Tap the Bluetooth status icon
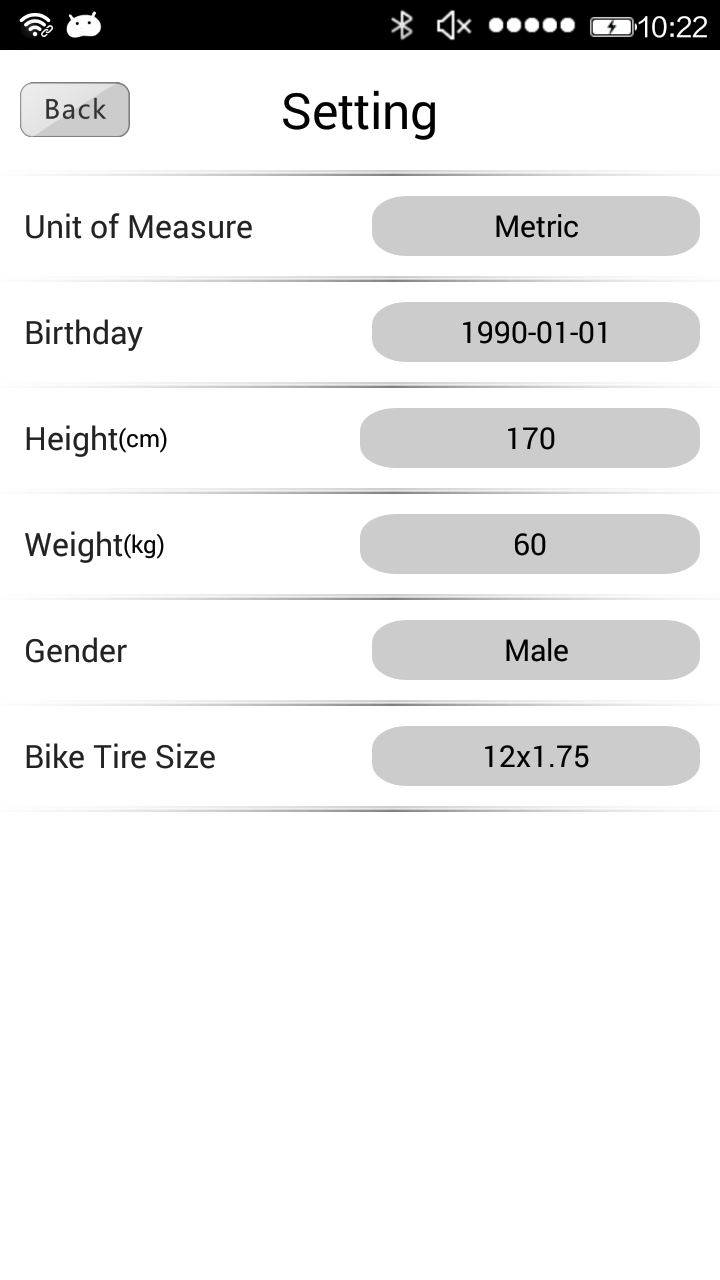The image size is (720, 1280). click(402, 25)
